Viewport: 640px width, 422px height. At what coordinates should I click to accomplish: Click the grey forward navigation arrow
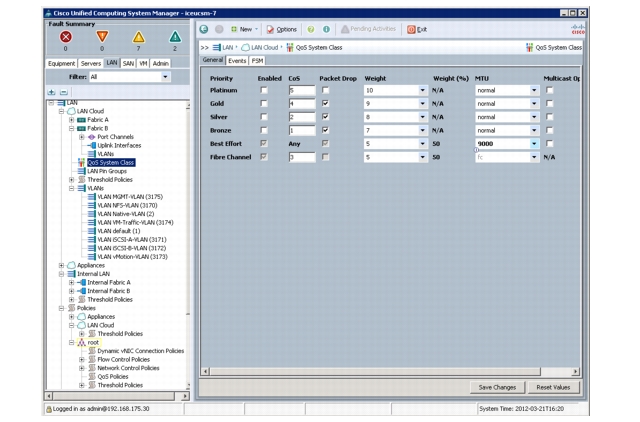219,29
